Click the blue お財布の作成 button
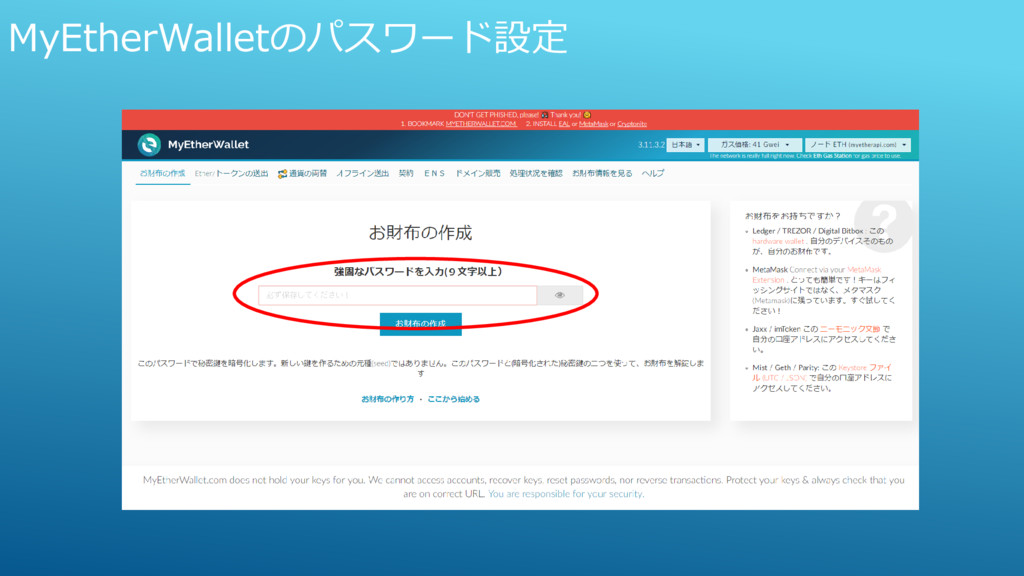 [421, 323]
